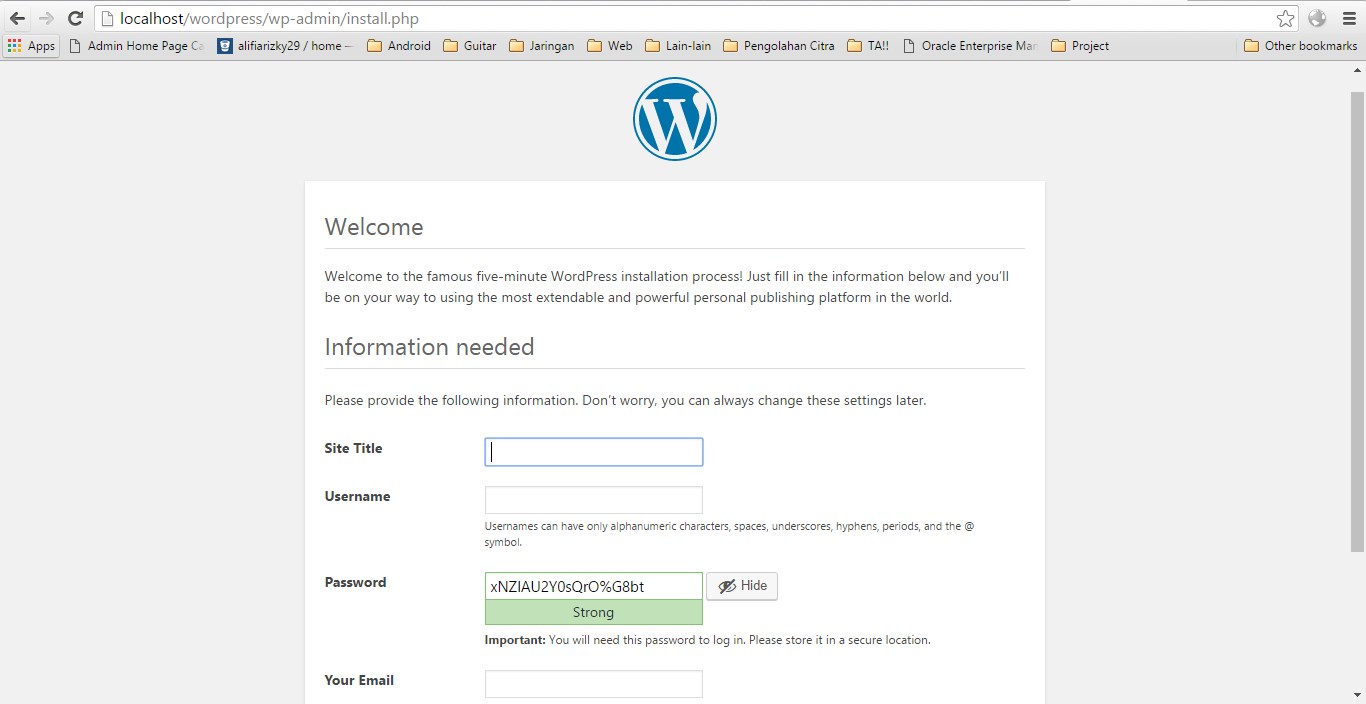Click the Password label
This screenshot has width=1366, height=704.
click(x=355, y=582)
